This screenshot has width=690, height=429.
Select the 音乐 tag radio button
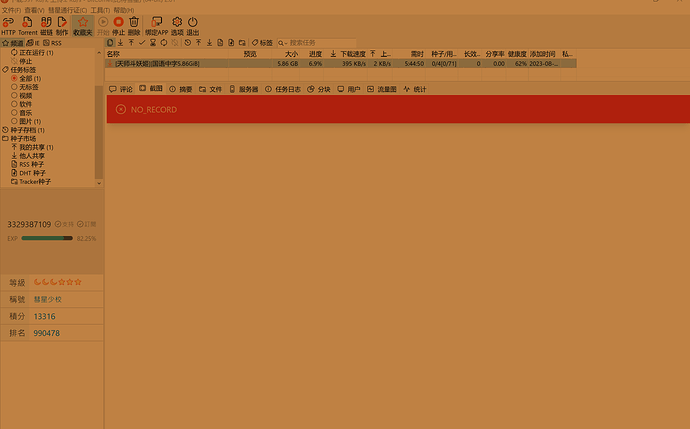(x=15, y=112)
